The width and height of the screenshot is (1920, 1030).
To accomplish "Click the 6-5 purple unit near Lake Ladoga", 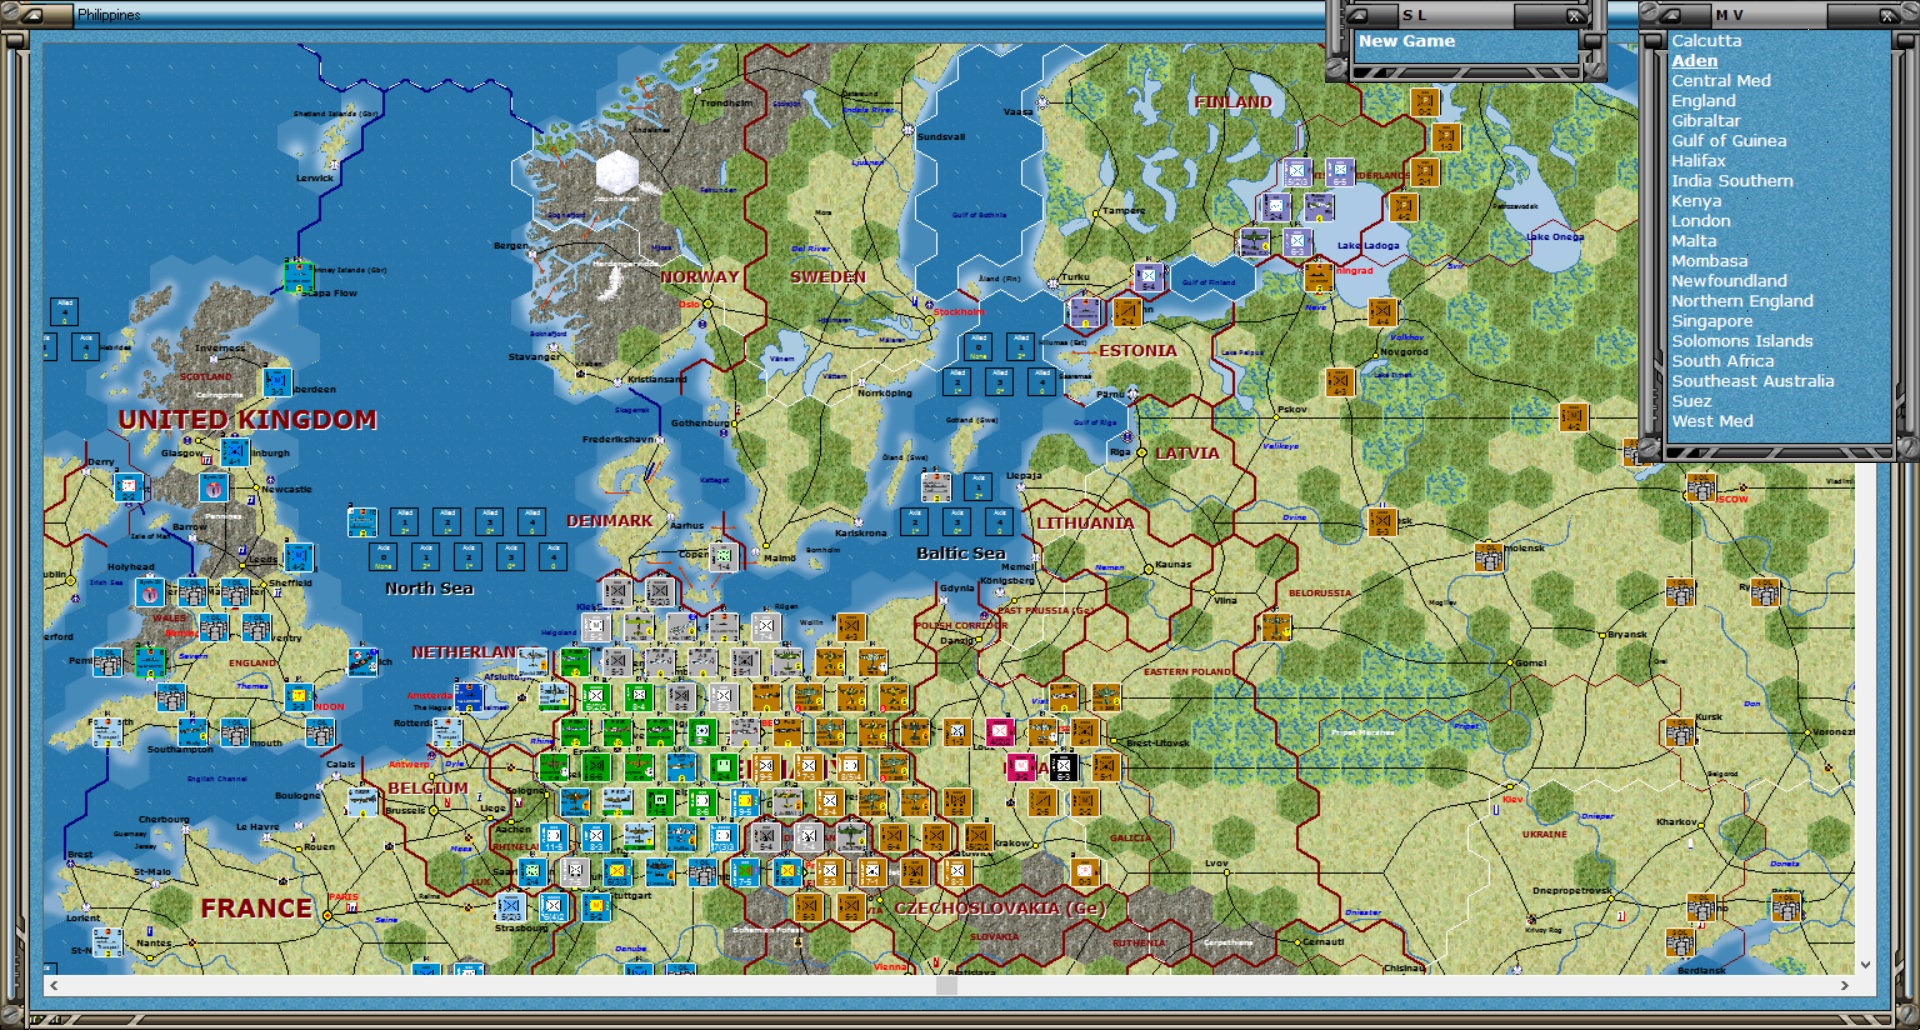I will point(1340,172).
